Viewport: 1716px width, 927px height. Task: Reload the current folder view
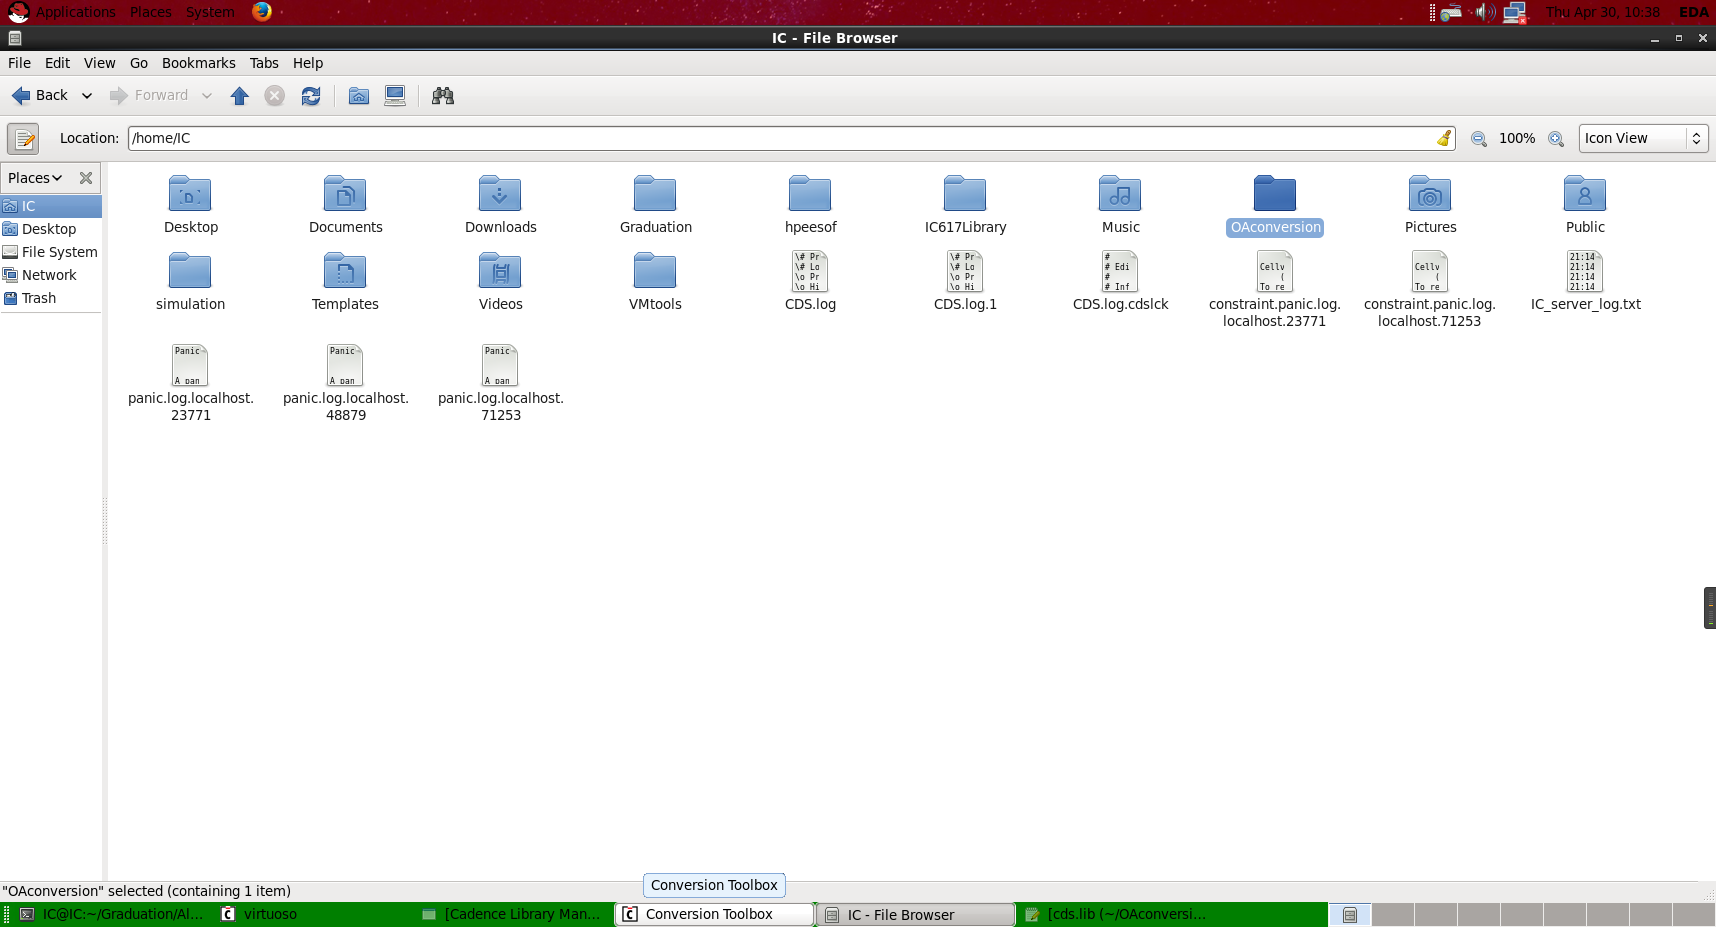click(310, 95)
